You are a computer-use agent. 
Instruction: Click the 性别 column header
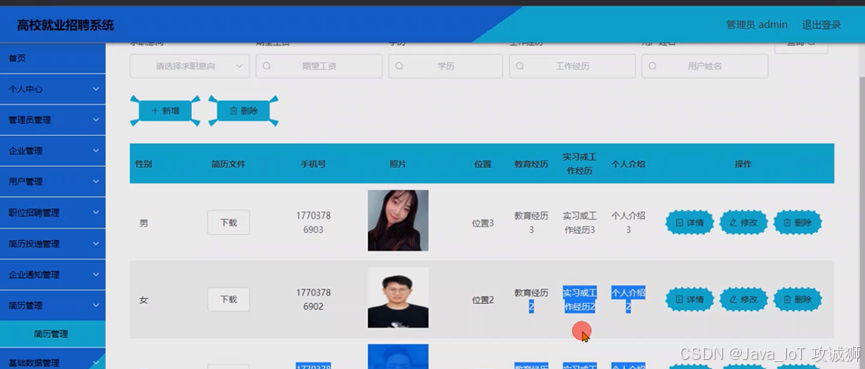point(143,164)
